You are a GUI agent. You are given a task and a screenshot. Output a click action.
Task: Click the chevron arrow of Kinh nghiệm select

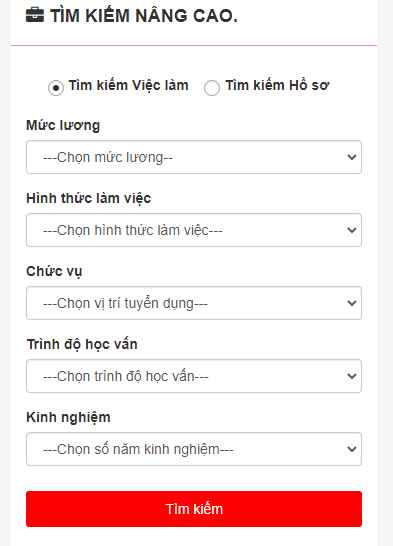[x=352, y=449]
